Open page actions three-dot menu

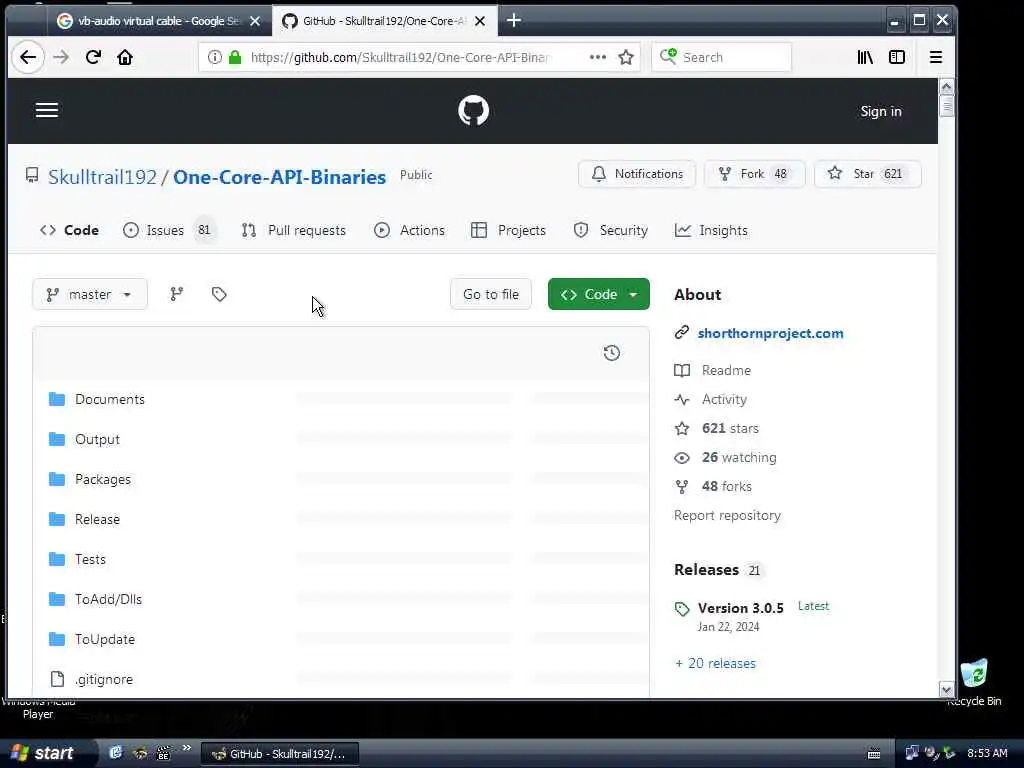(x=598, y=57)
